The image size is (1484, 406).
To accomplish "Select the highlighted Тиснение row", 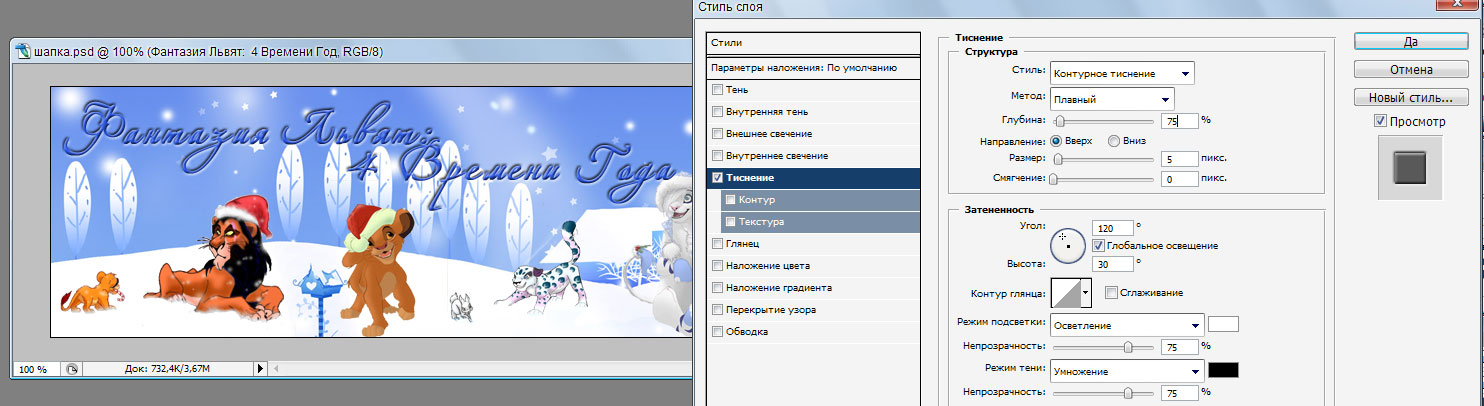I will [813, 178].
